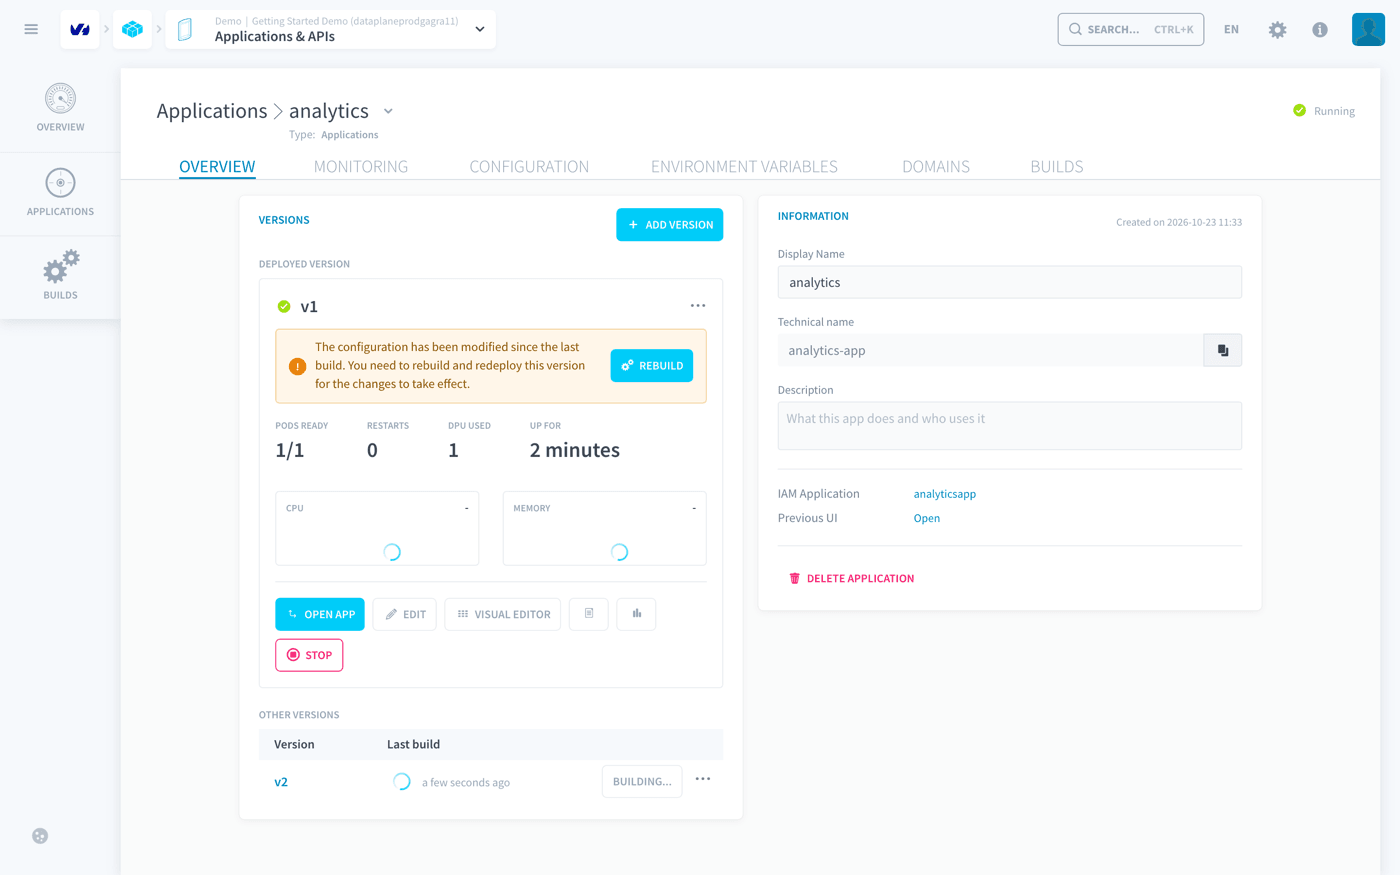Open the Visual Editor
The image size is (1400, 875).
(503, 614)
